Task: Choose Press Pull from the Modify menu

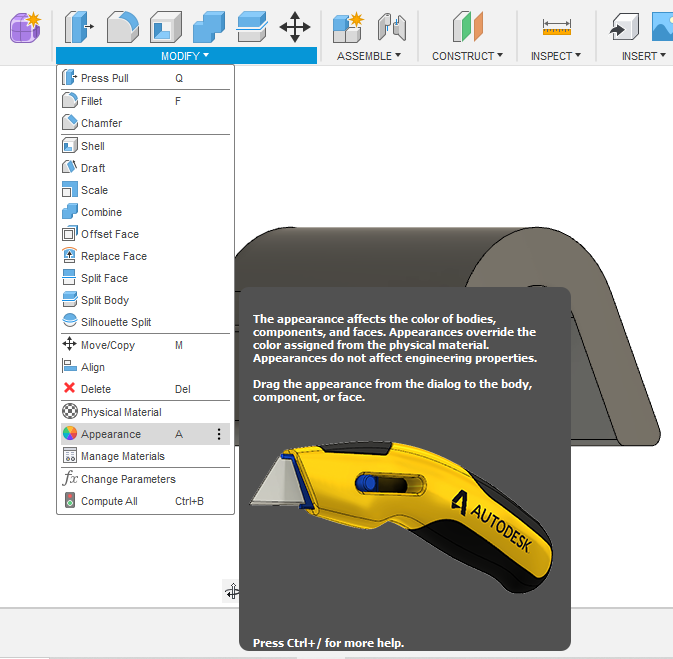Action: click(x=146, y=78)
